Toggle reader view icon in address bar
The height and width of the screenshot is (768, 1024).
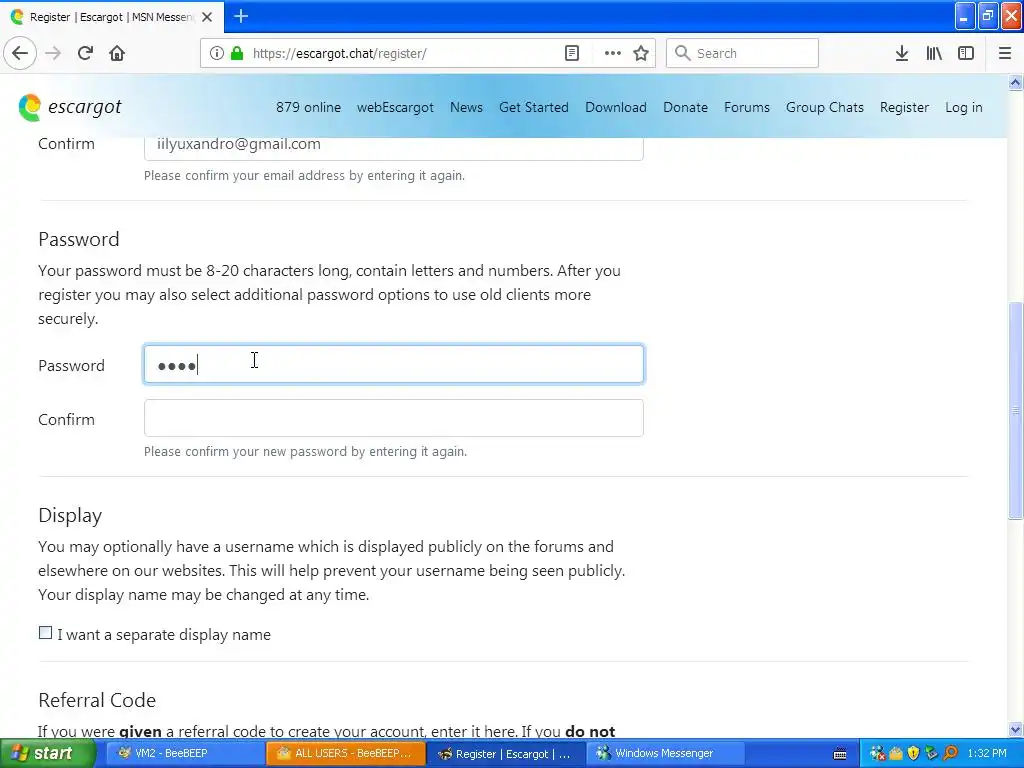[571, 53]
